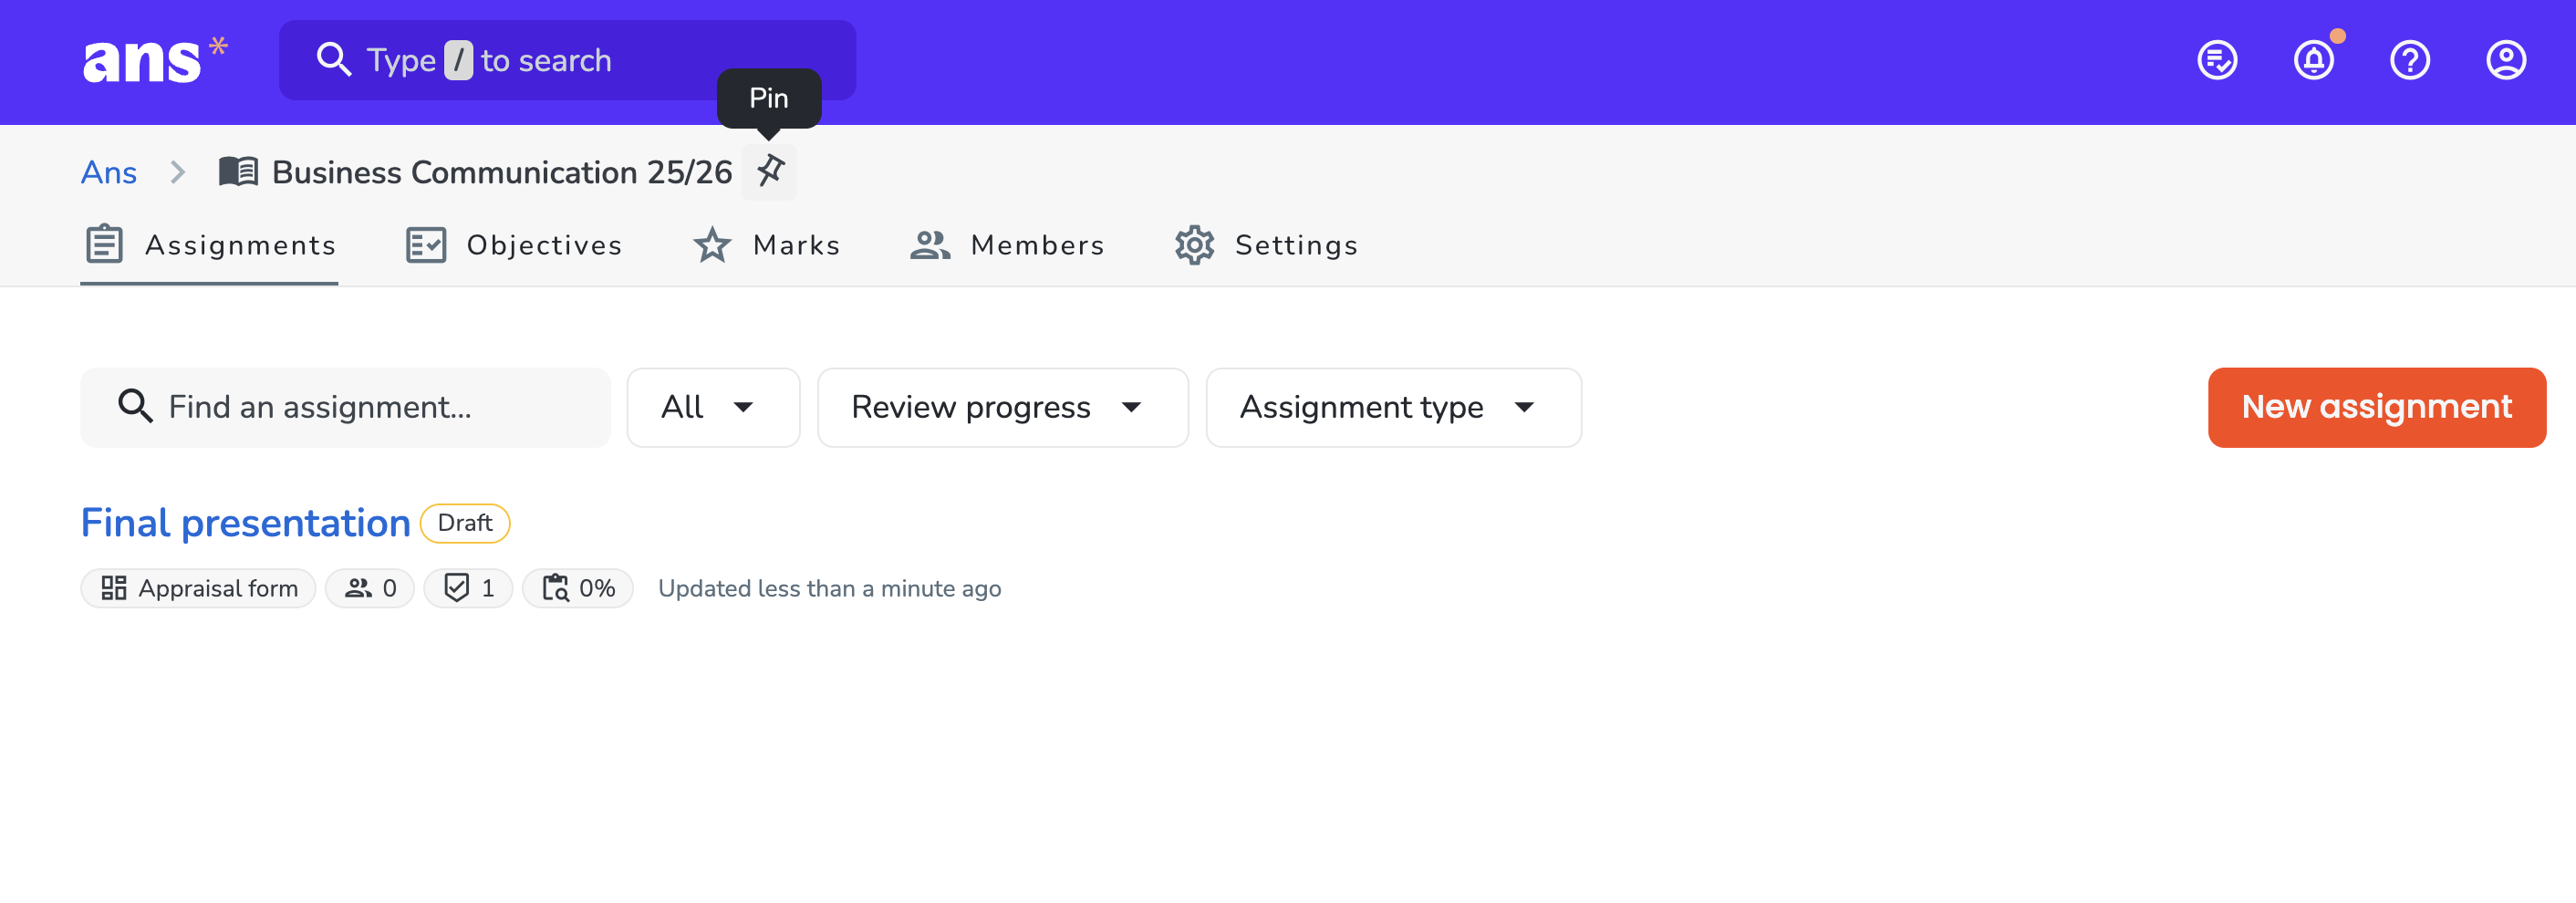
Task: Open the user account profile icon
Action: [2506, 60]
